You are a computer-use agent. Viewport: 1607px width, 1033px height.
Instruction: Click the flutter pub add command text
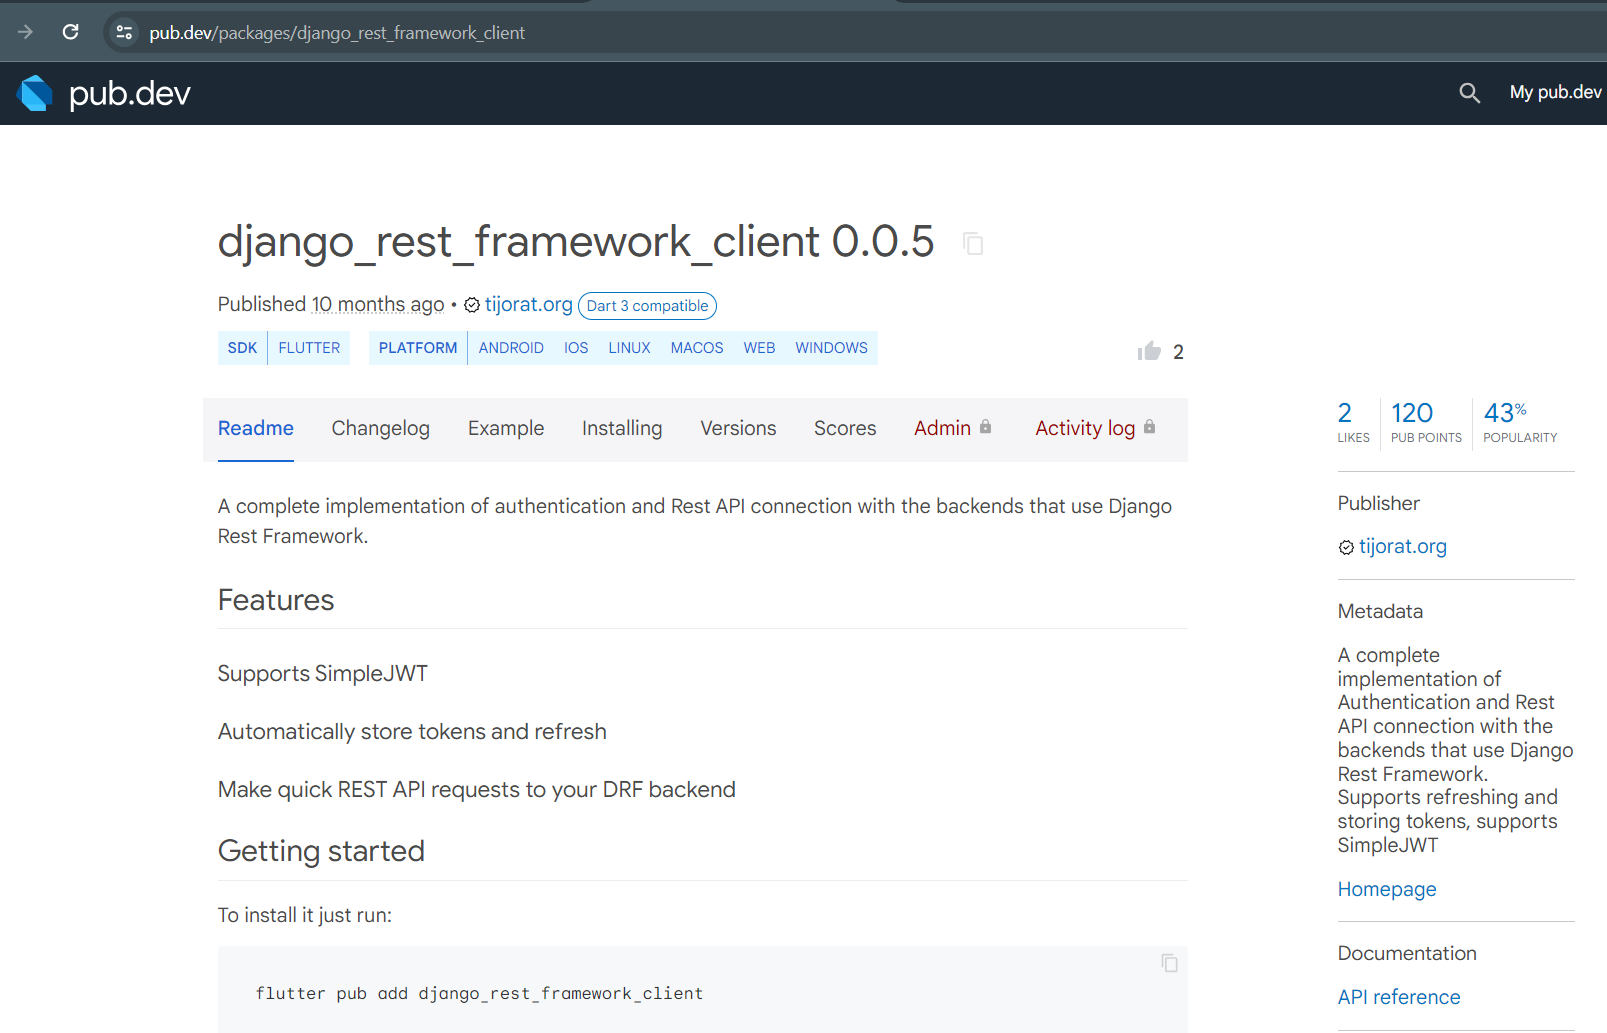[x=479, y=993]
